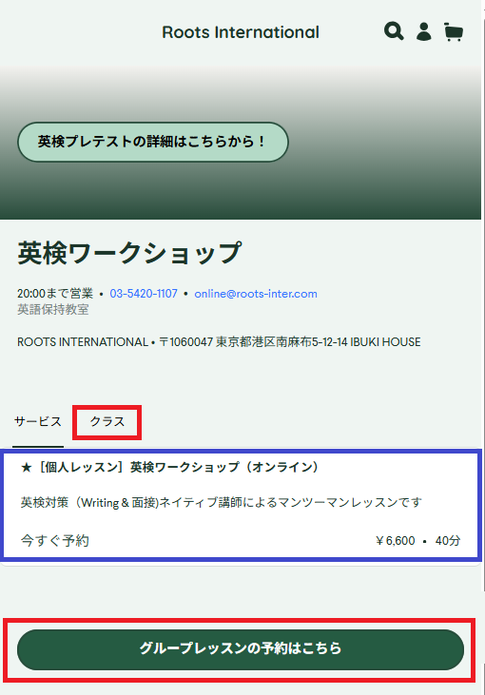Click the 英検ワークショップ heading
Image resolution: width=485 pixels, height=695 pixels.
tap(129, 253)
